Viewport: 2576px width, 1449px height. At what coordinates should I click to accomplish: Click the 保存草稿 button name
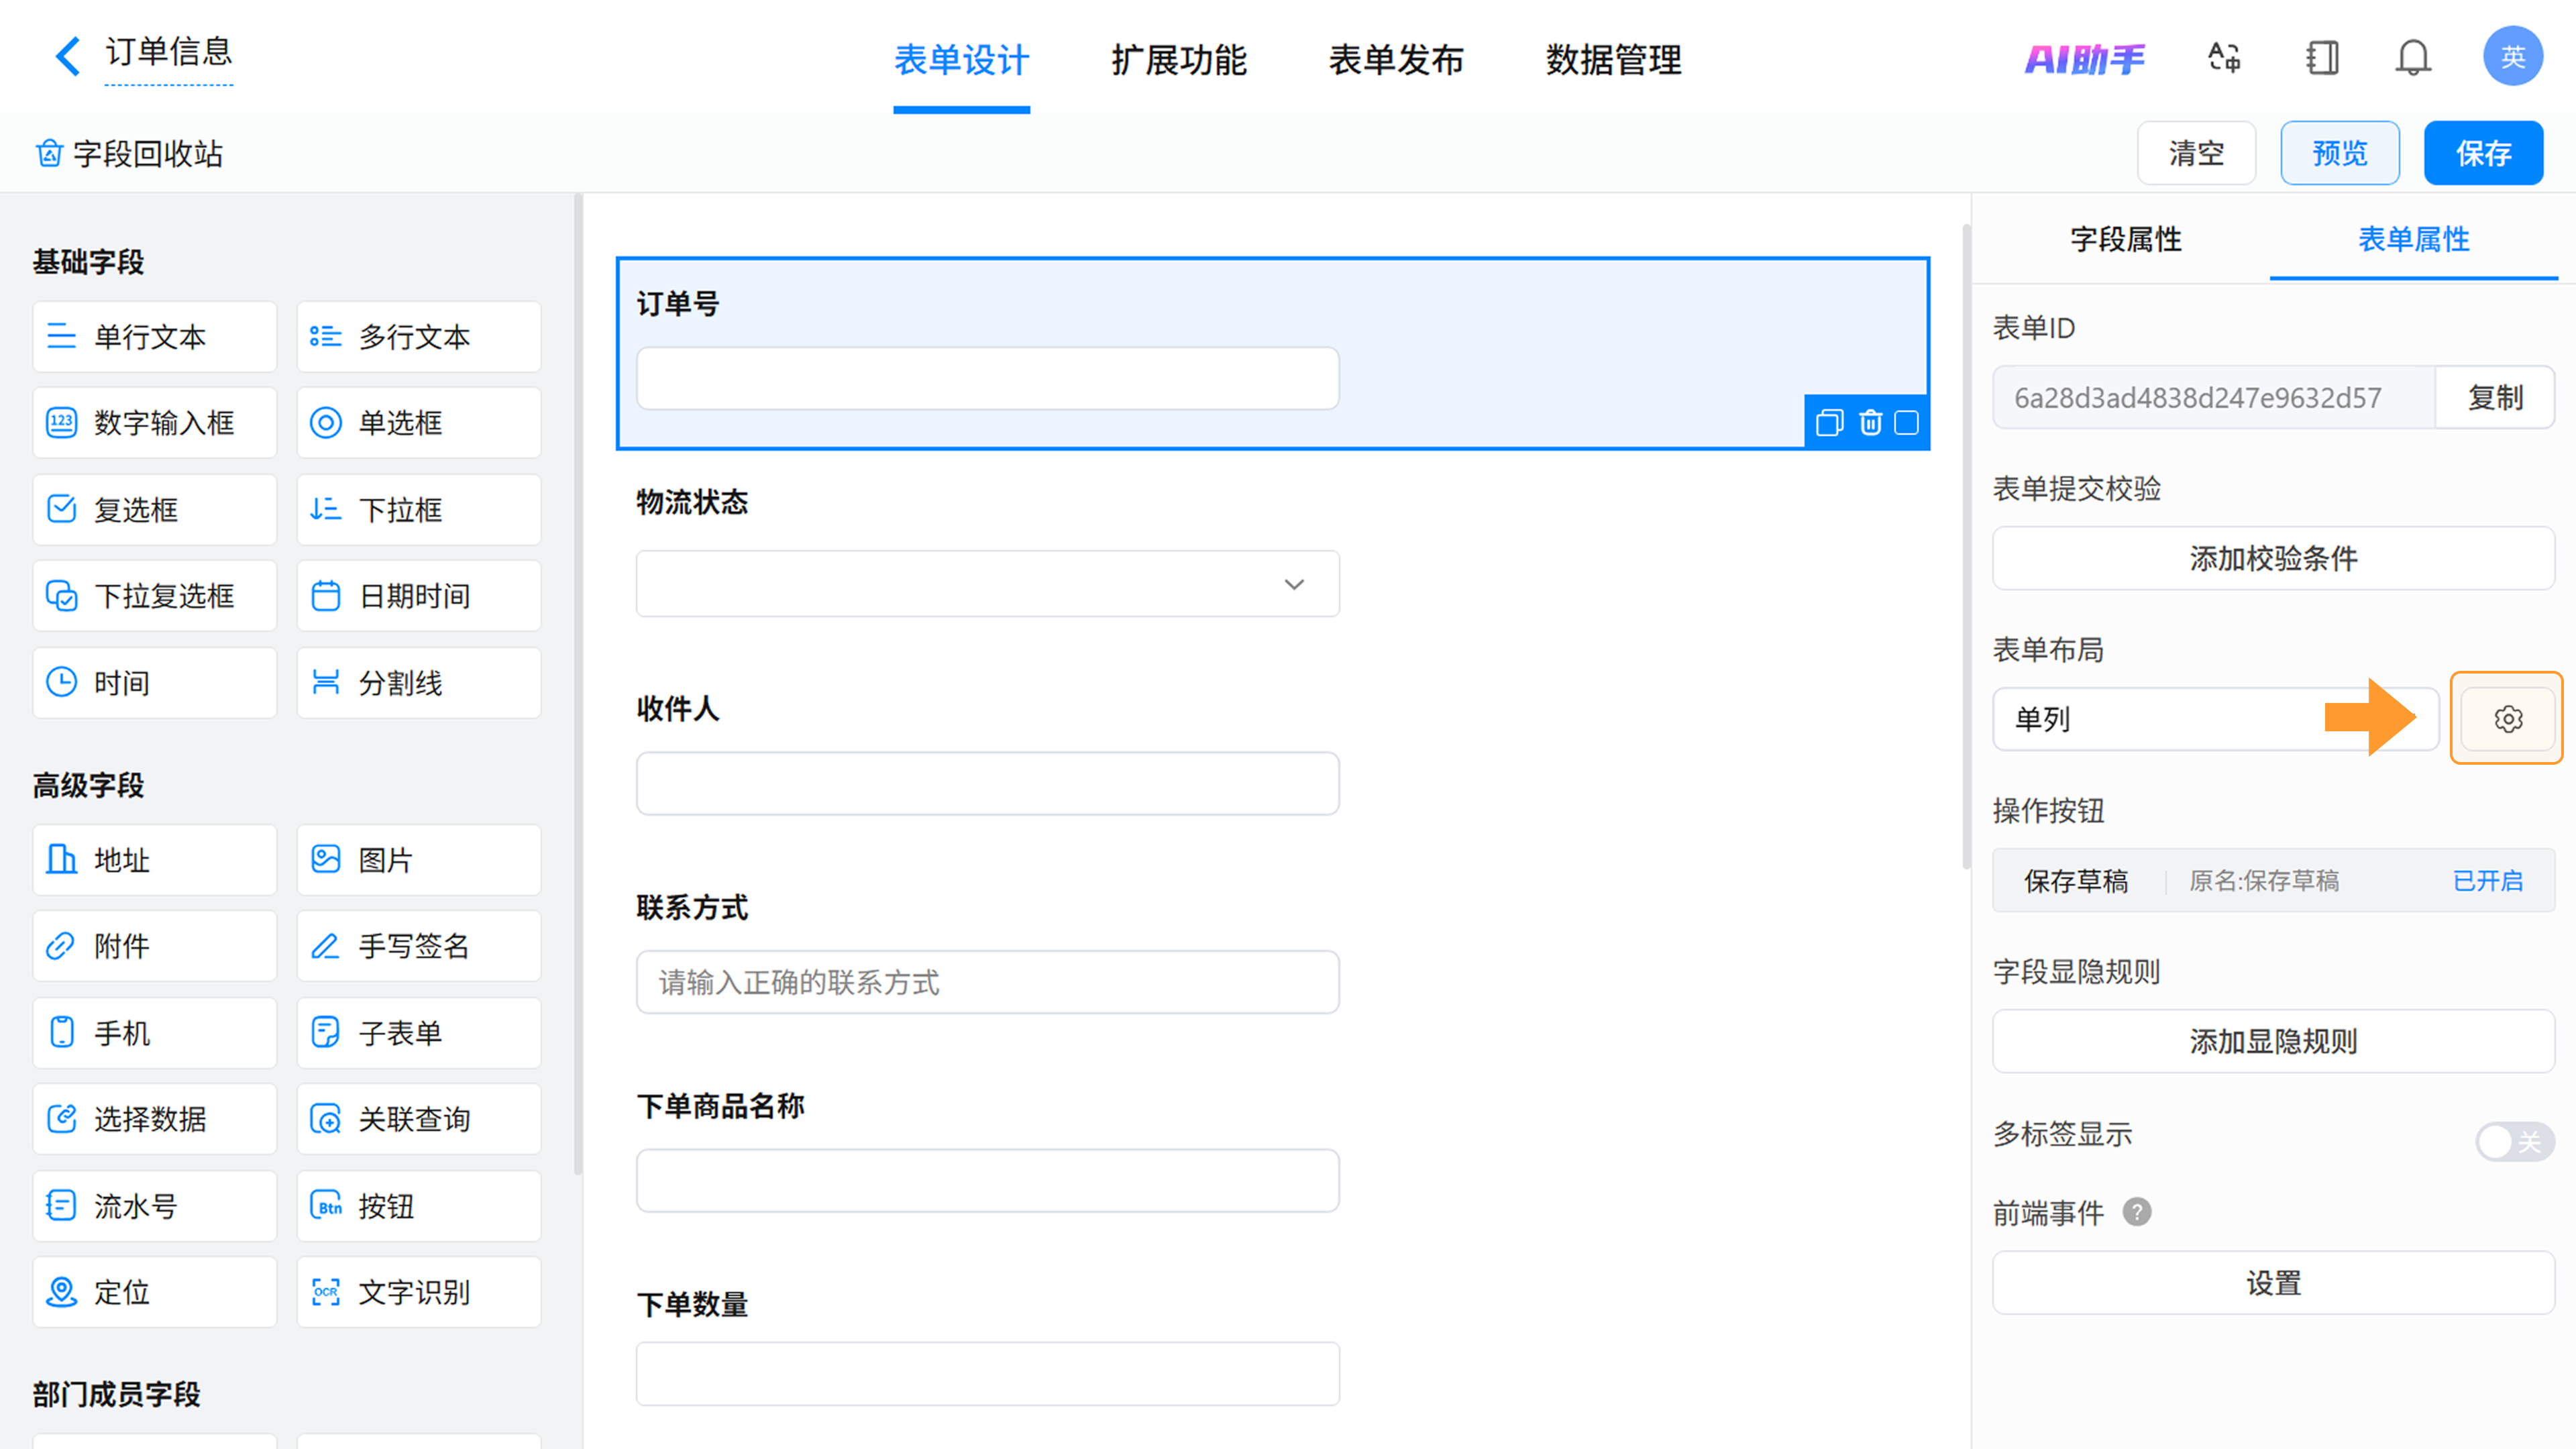click(x=2076, y=881)
